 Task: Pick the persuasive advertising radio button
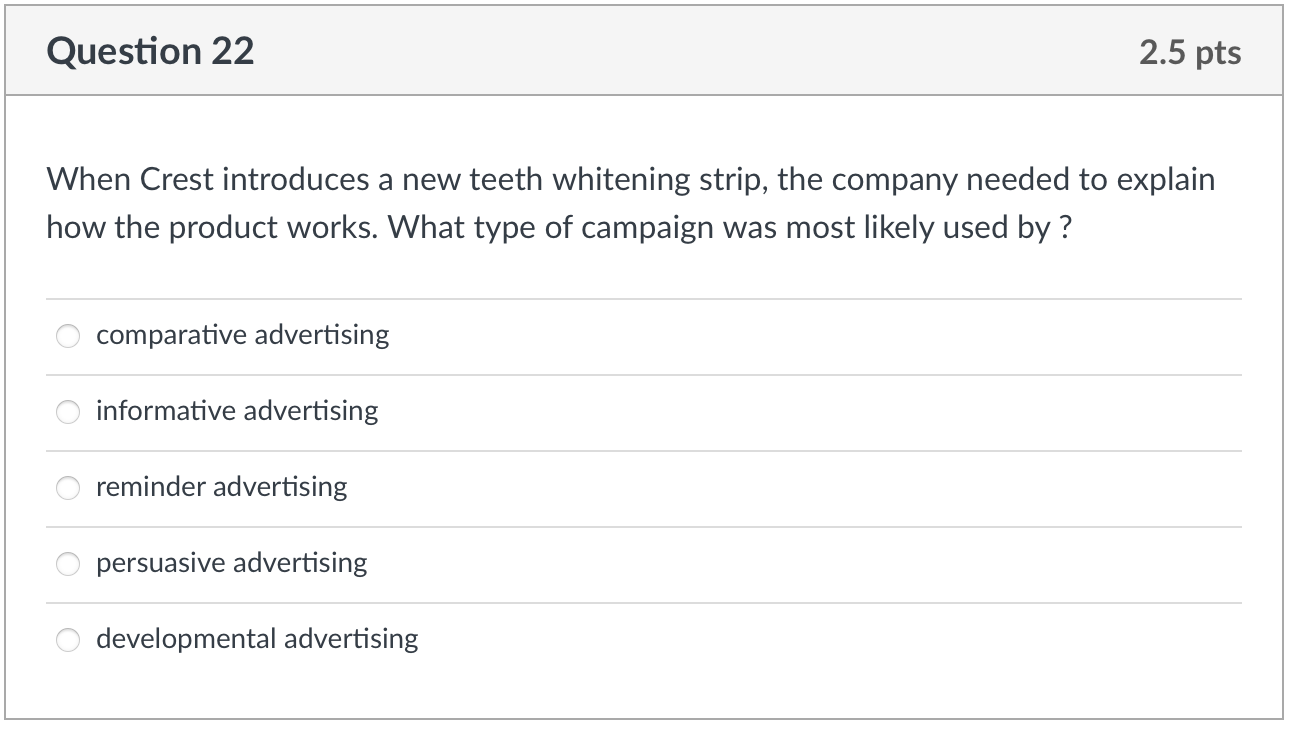(67, 564)
